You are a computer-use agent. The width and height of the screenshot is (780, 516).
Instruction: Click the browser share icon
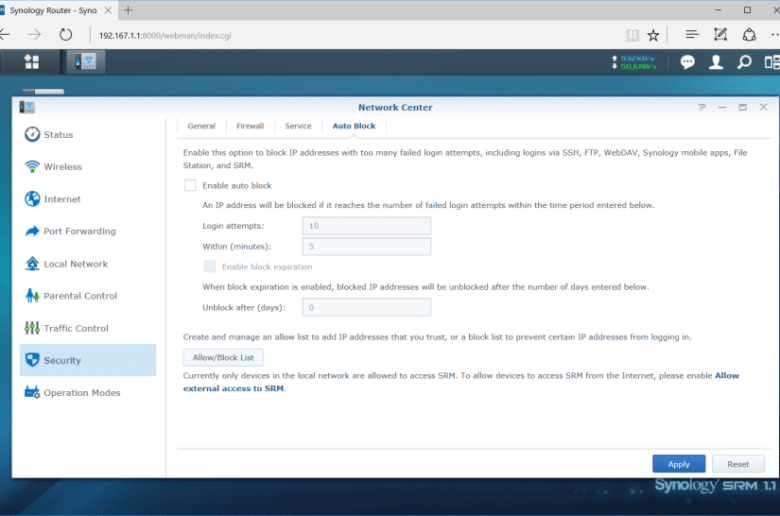click(x=749, y=35)
